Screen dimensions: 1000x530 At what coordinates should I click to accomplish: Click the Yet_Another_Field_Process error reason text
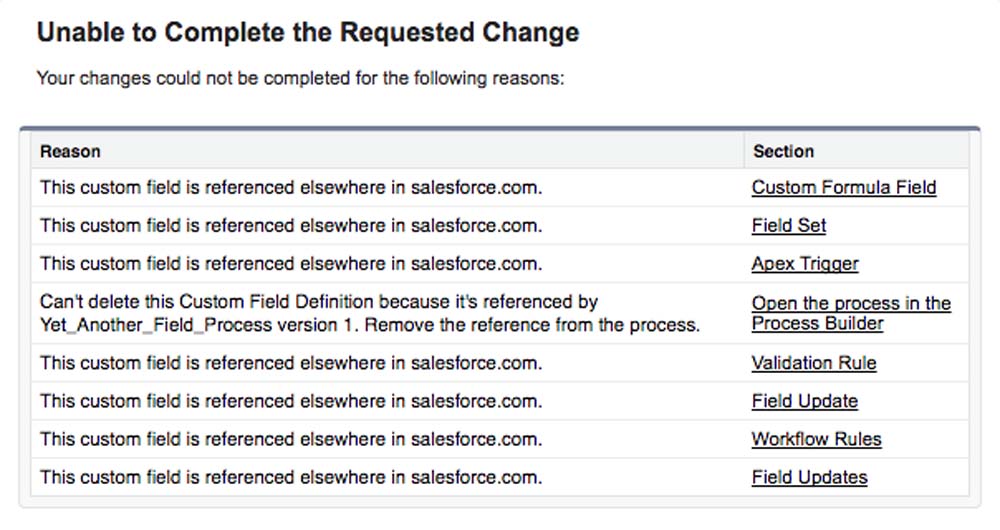point(370,313)
